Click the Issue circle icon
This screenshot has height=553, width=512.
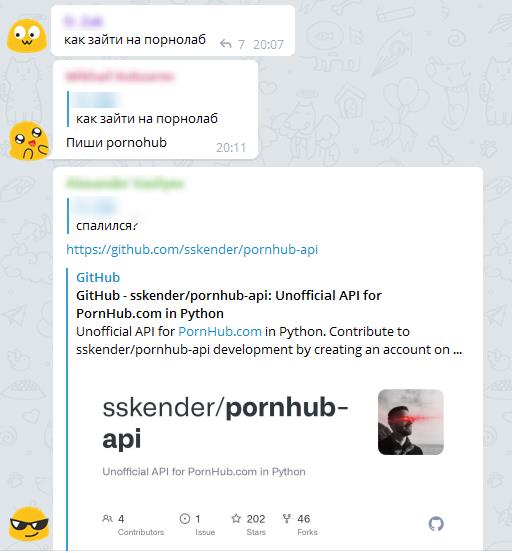185,519
